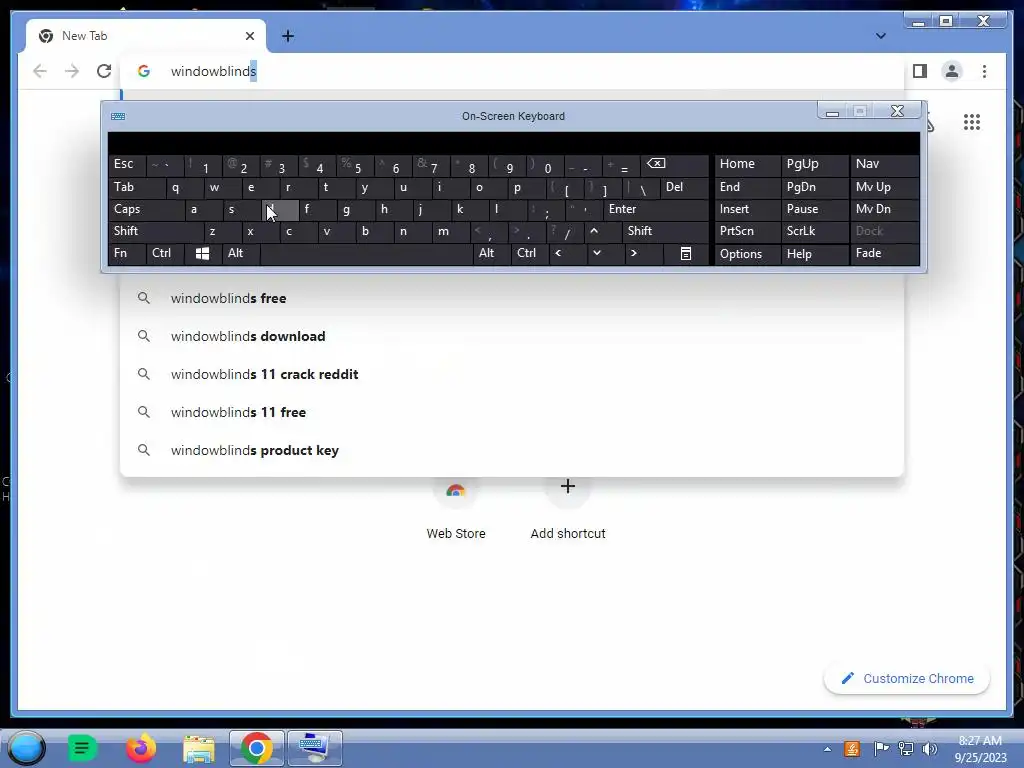Click the Del key on the on-screen keyboard

[684, 187]
